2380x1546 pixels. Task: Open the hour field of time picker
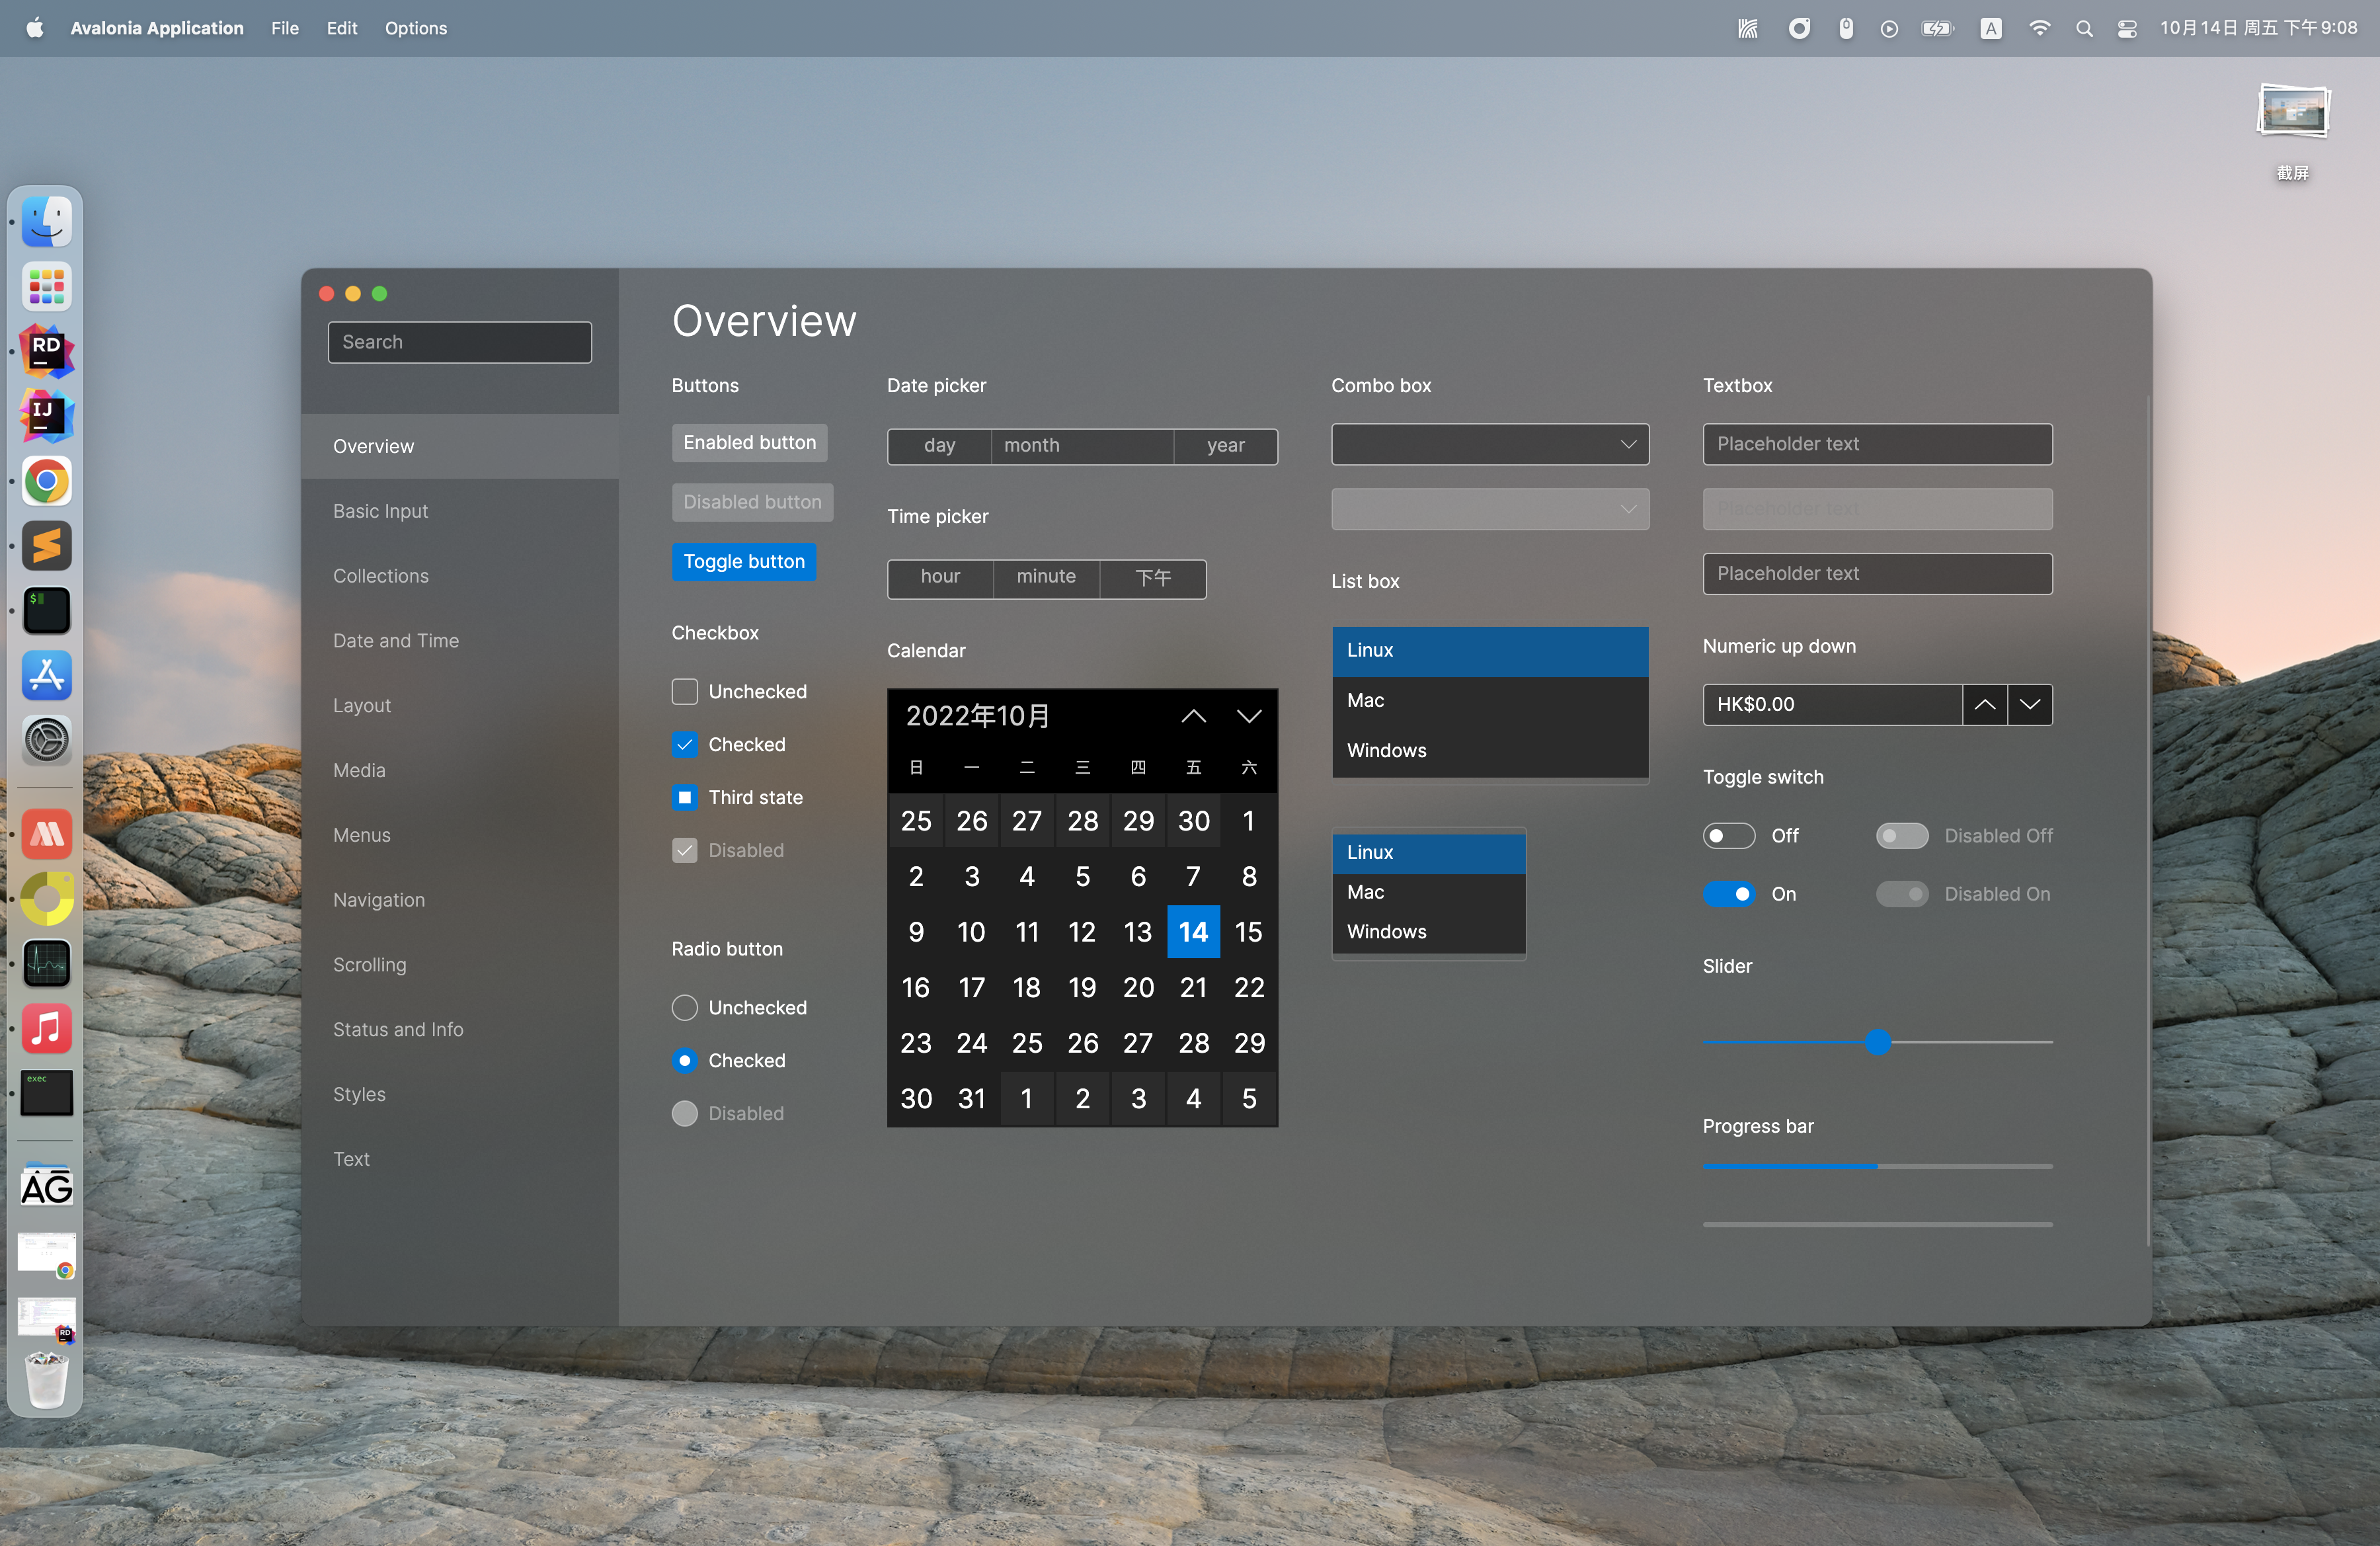940,579
